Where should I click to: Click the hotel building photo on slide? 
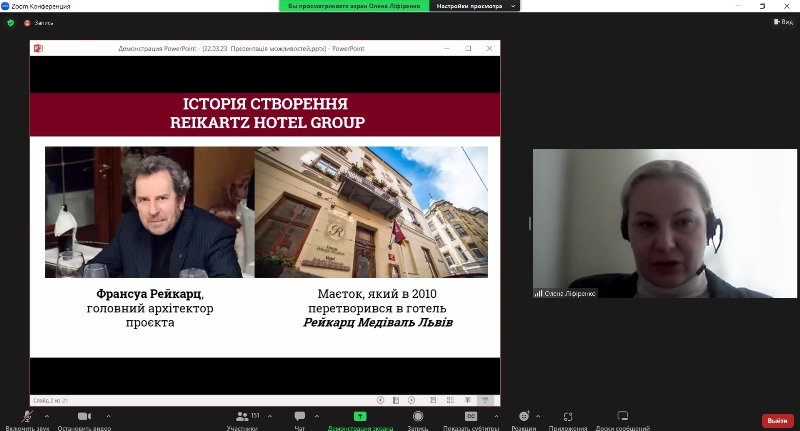coord(371,212)
